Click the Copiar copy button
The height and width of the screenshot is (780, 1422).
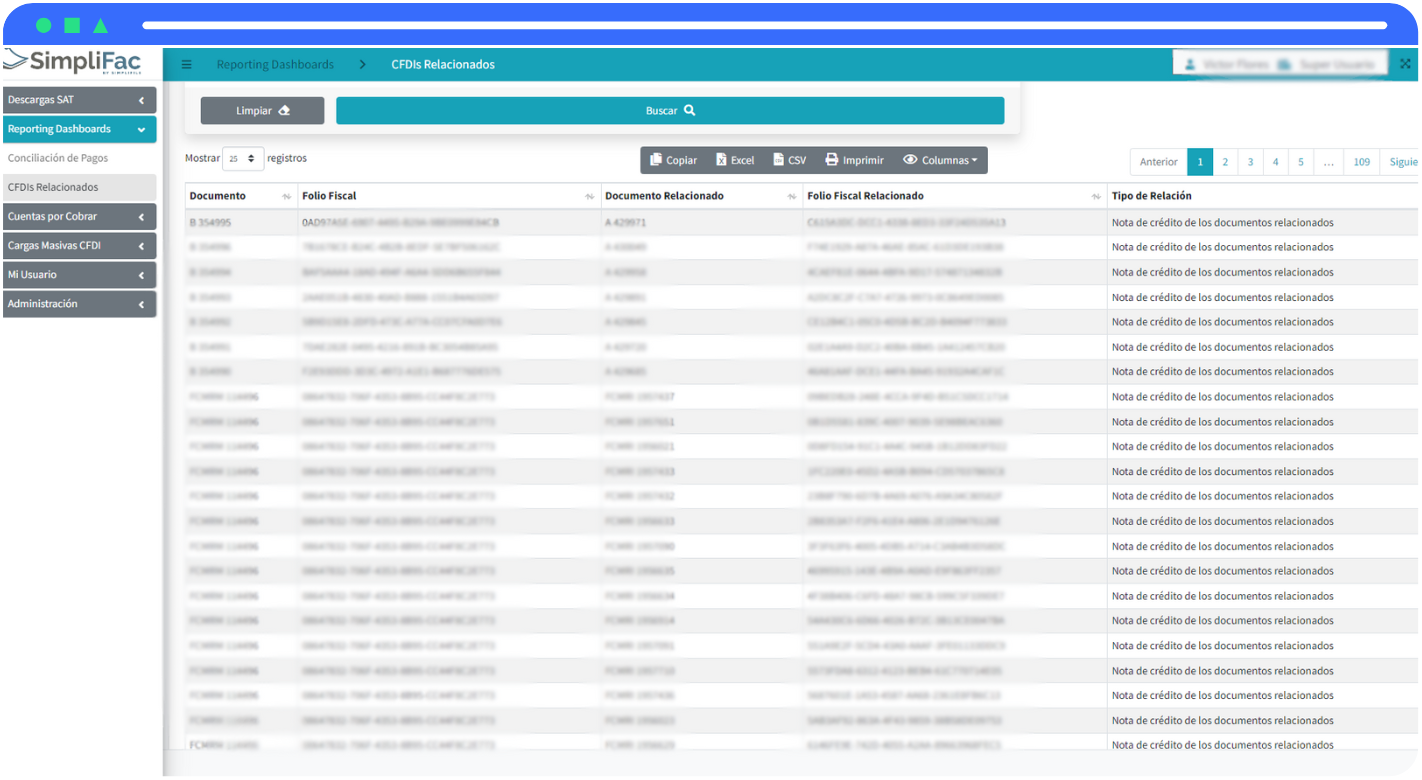673,160
